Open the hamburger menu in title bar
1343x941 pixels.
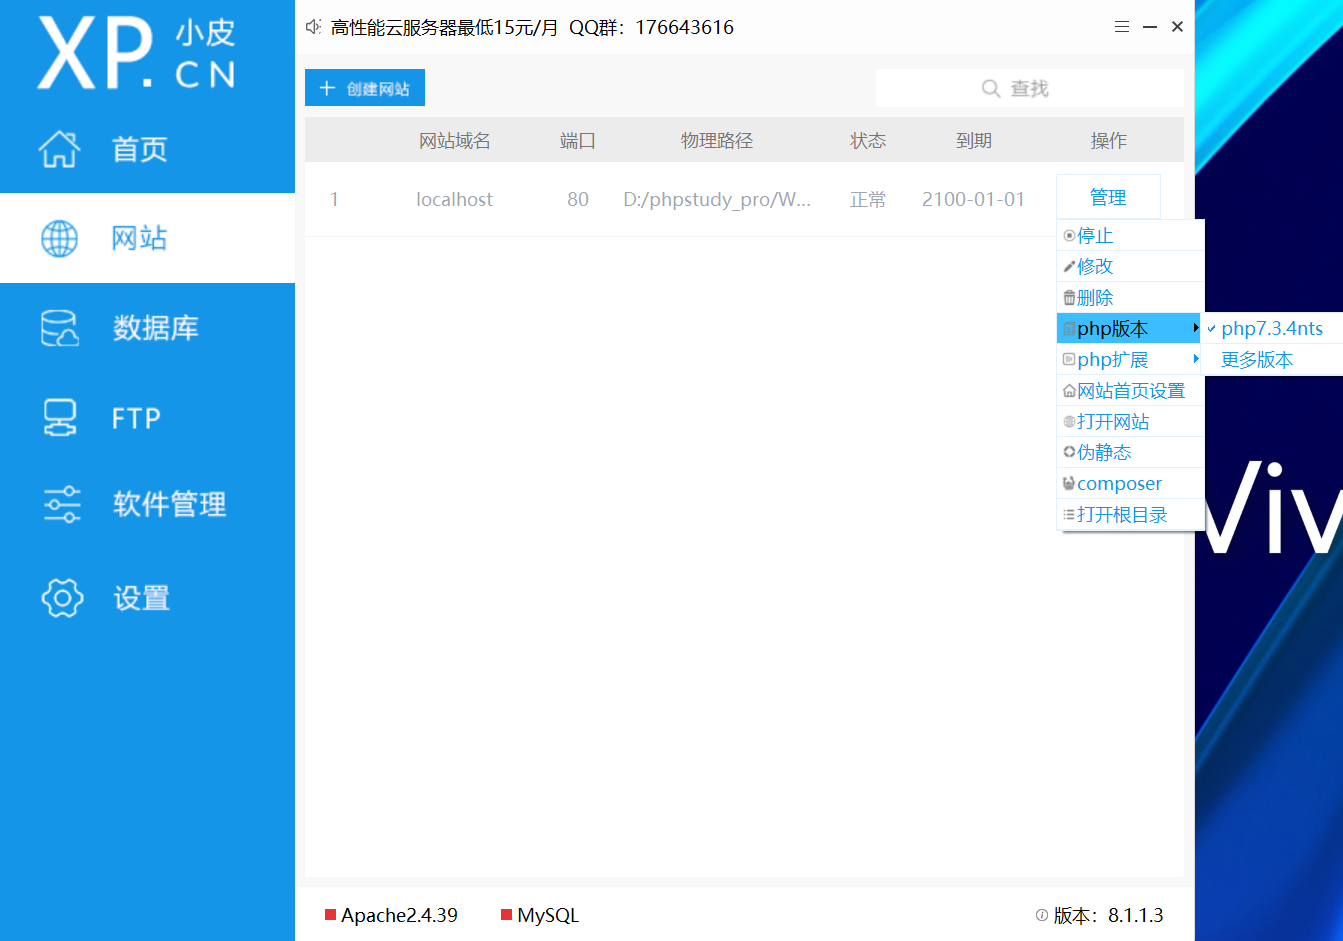click(1121, 27)
